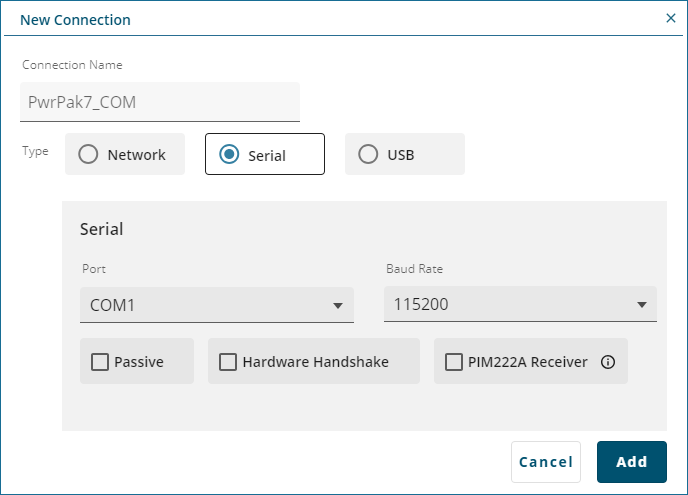This screenshot has height=495, width=688.
Task: Cancel the new connection
Action: click(546, 462)
